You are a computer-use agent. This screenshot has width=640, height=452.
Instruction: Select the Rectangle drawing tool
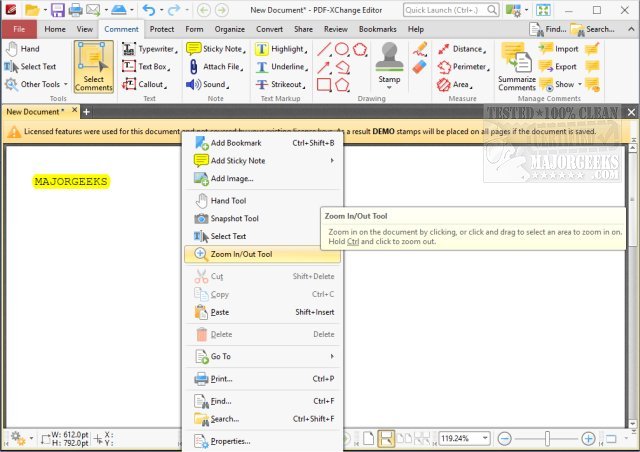click(x=324, y=85)
